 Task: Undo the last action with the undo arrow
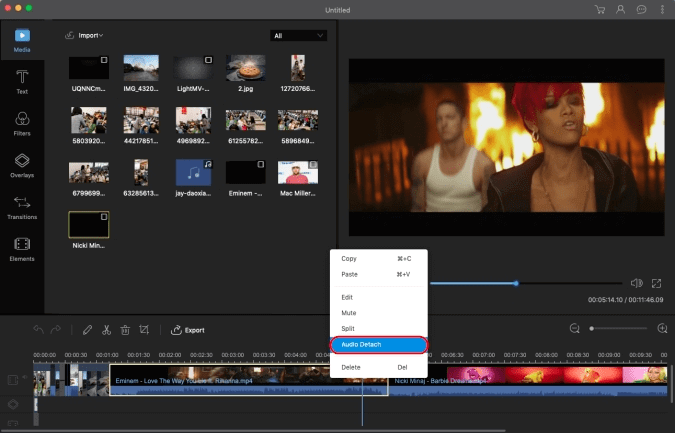pos(39,329)
